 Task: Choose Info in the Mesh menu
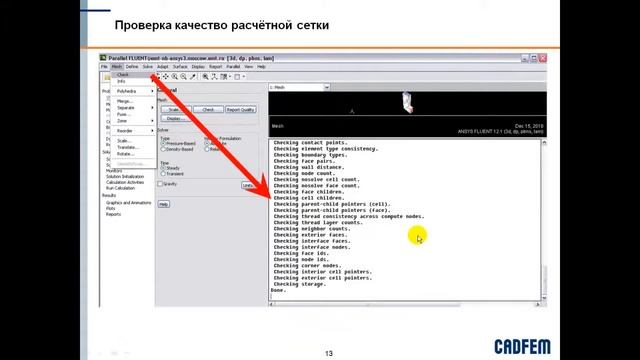(133, 82)
